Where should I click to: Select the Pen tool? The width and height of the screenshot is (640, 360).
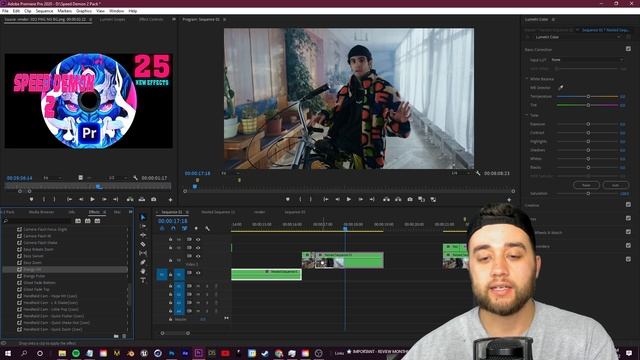143,262
